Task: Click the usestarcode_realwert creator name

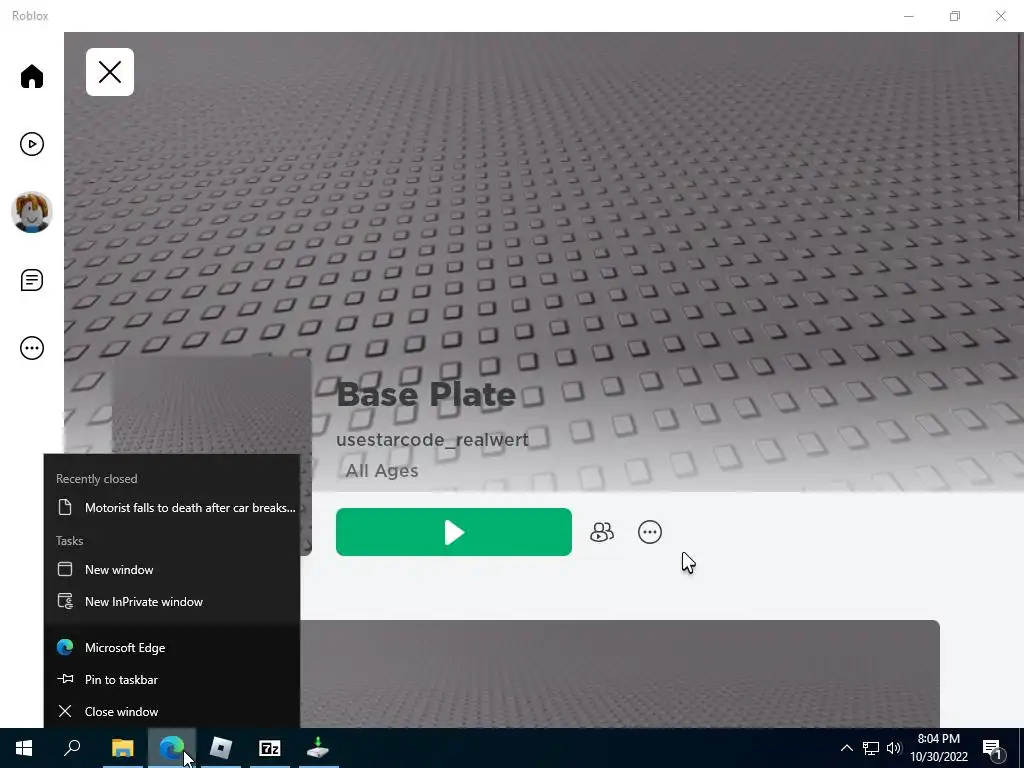Action: (x=432, y=440)
